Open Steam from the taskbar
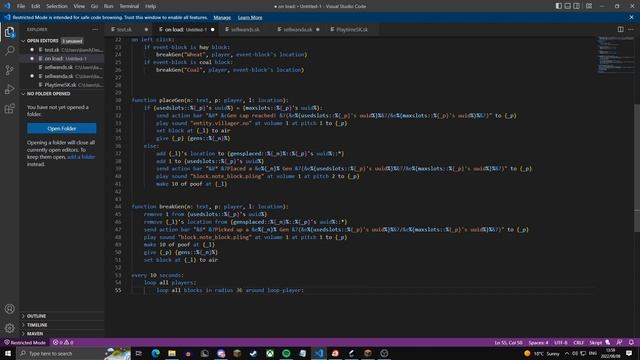Viewport: 640px width, 360px height. pyautogui.click(x=253, y=353)
